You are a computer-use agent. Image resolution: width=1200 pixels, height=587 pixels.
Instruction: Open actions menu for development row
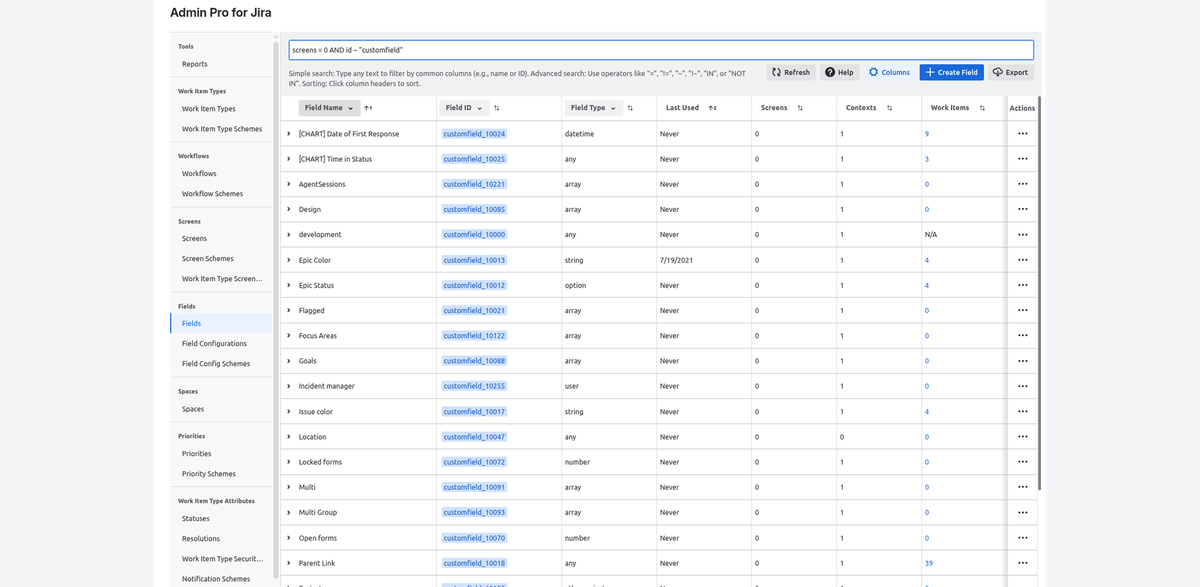1022,235
